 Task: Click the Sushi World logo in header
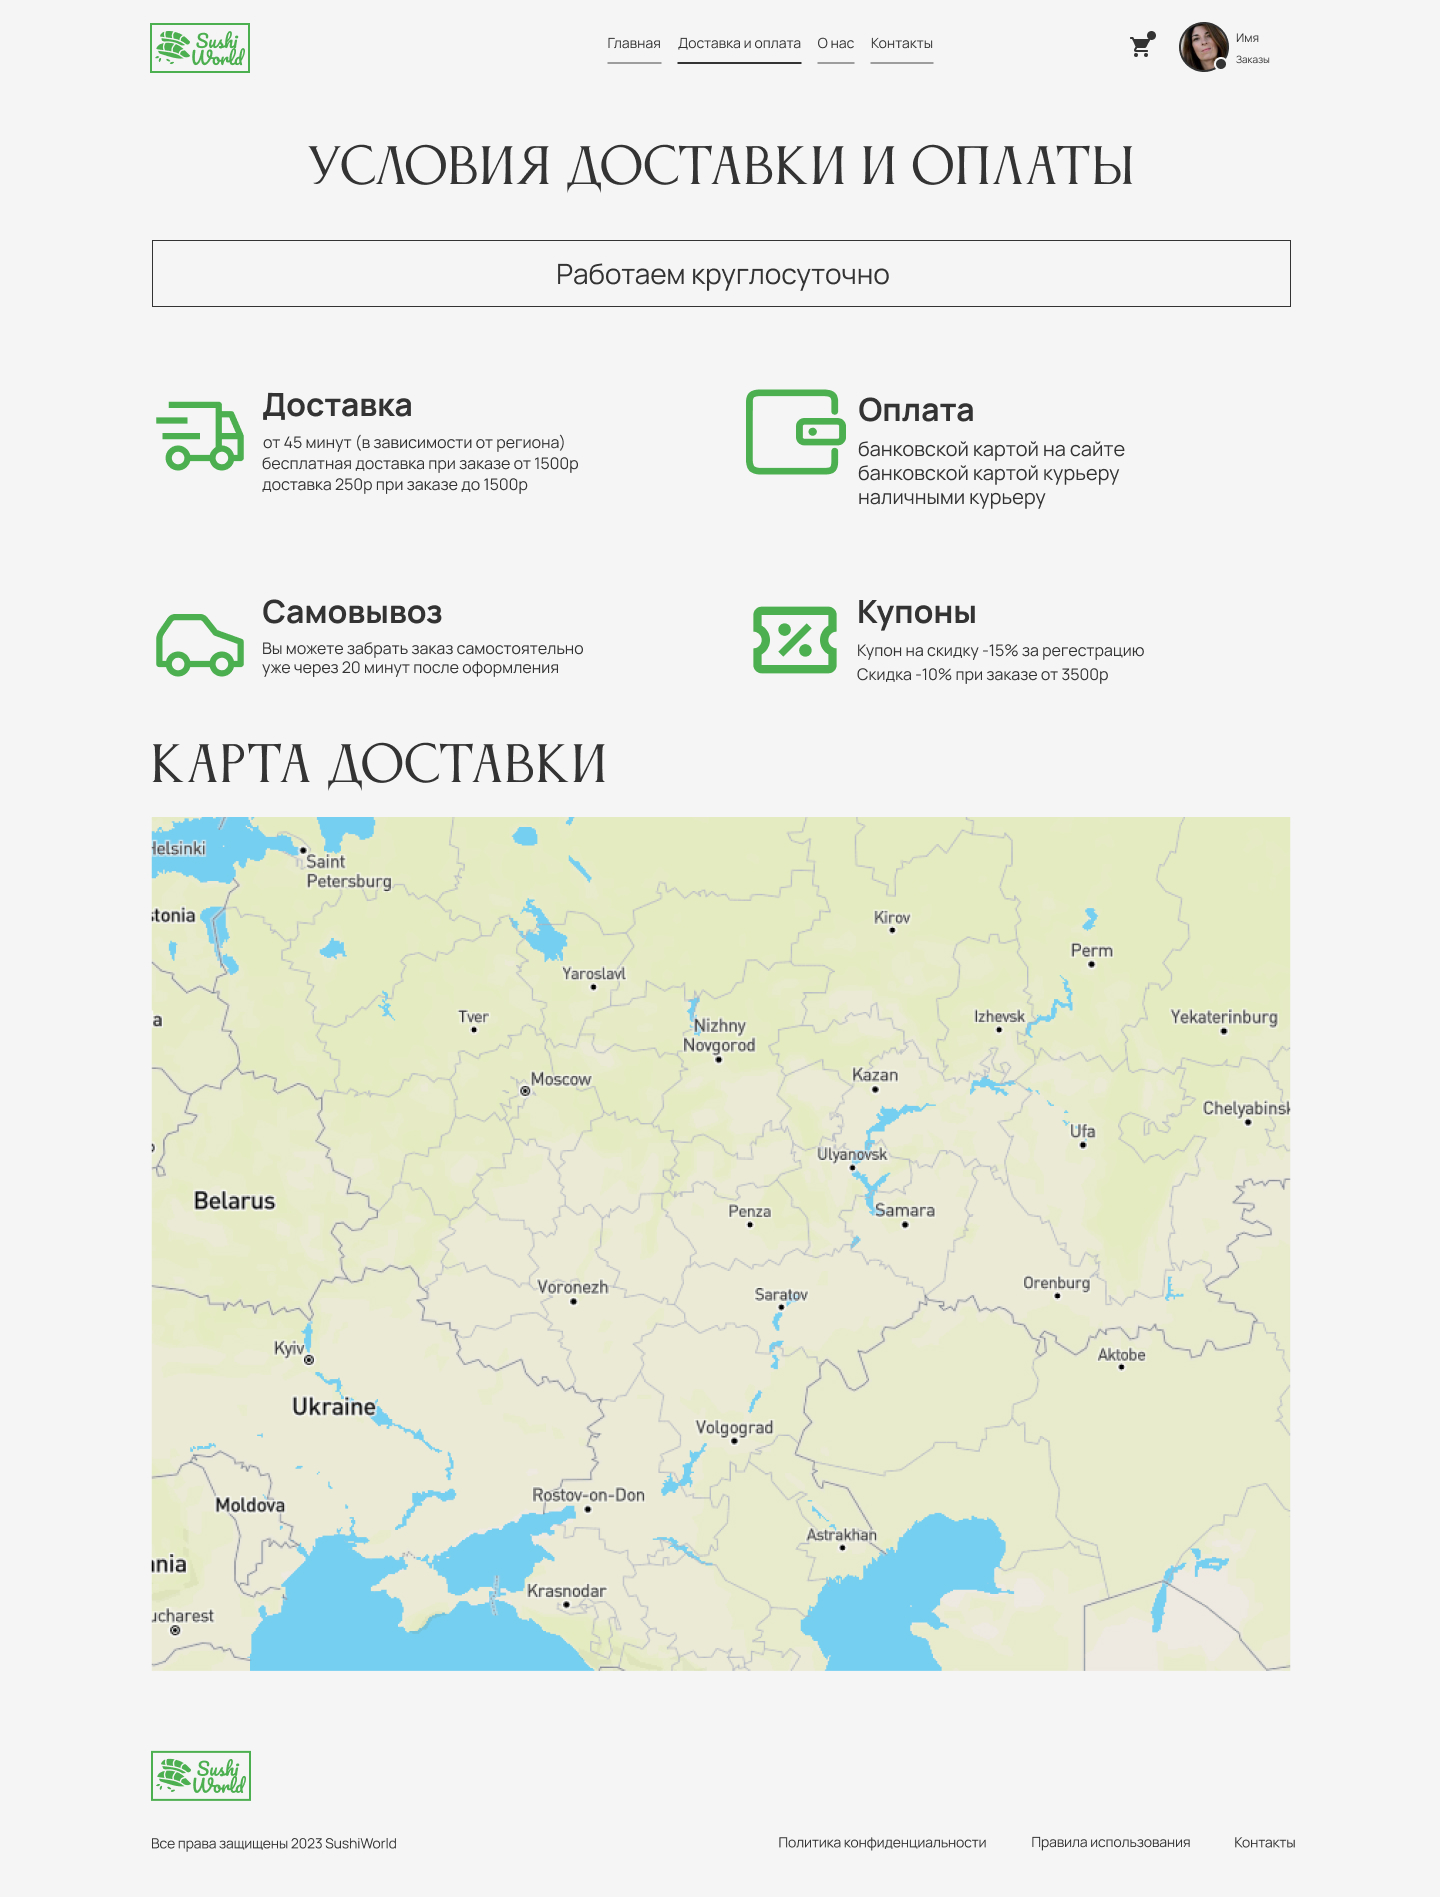click(200, 48)
